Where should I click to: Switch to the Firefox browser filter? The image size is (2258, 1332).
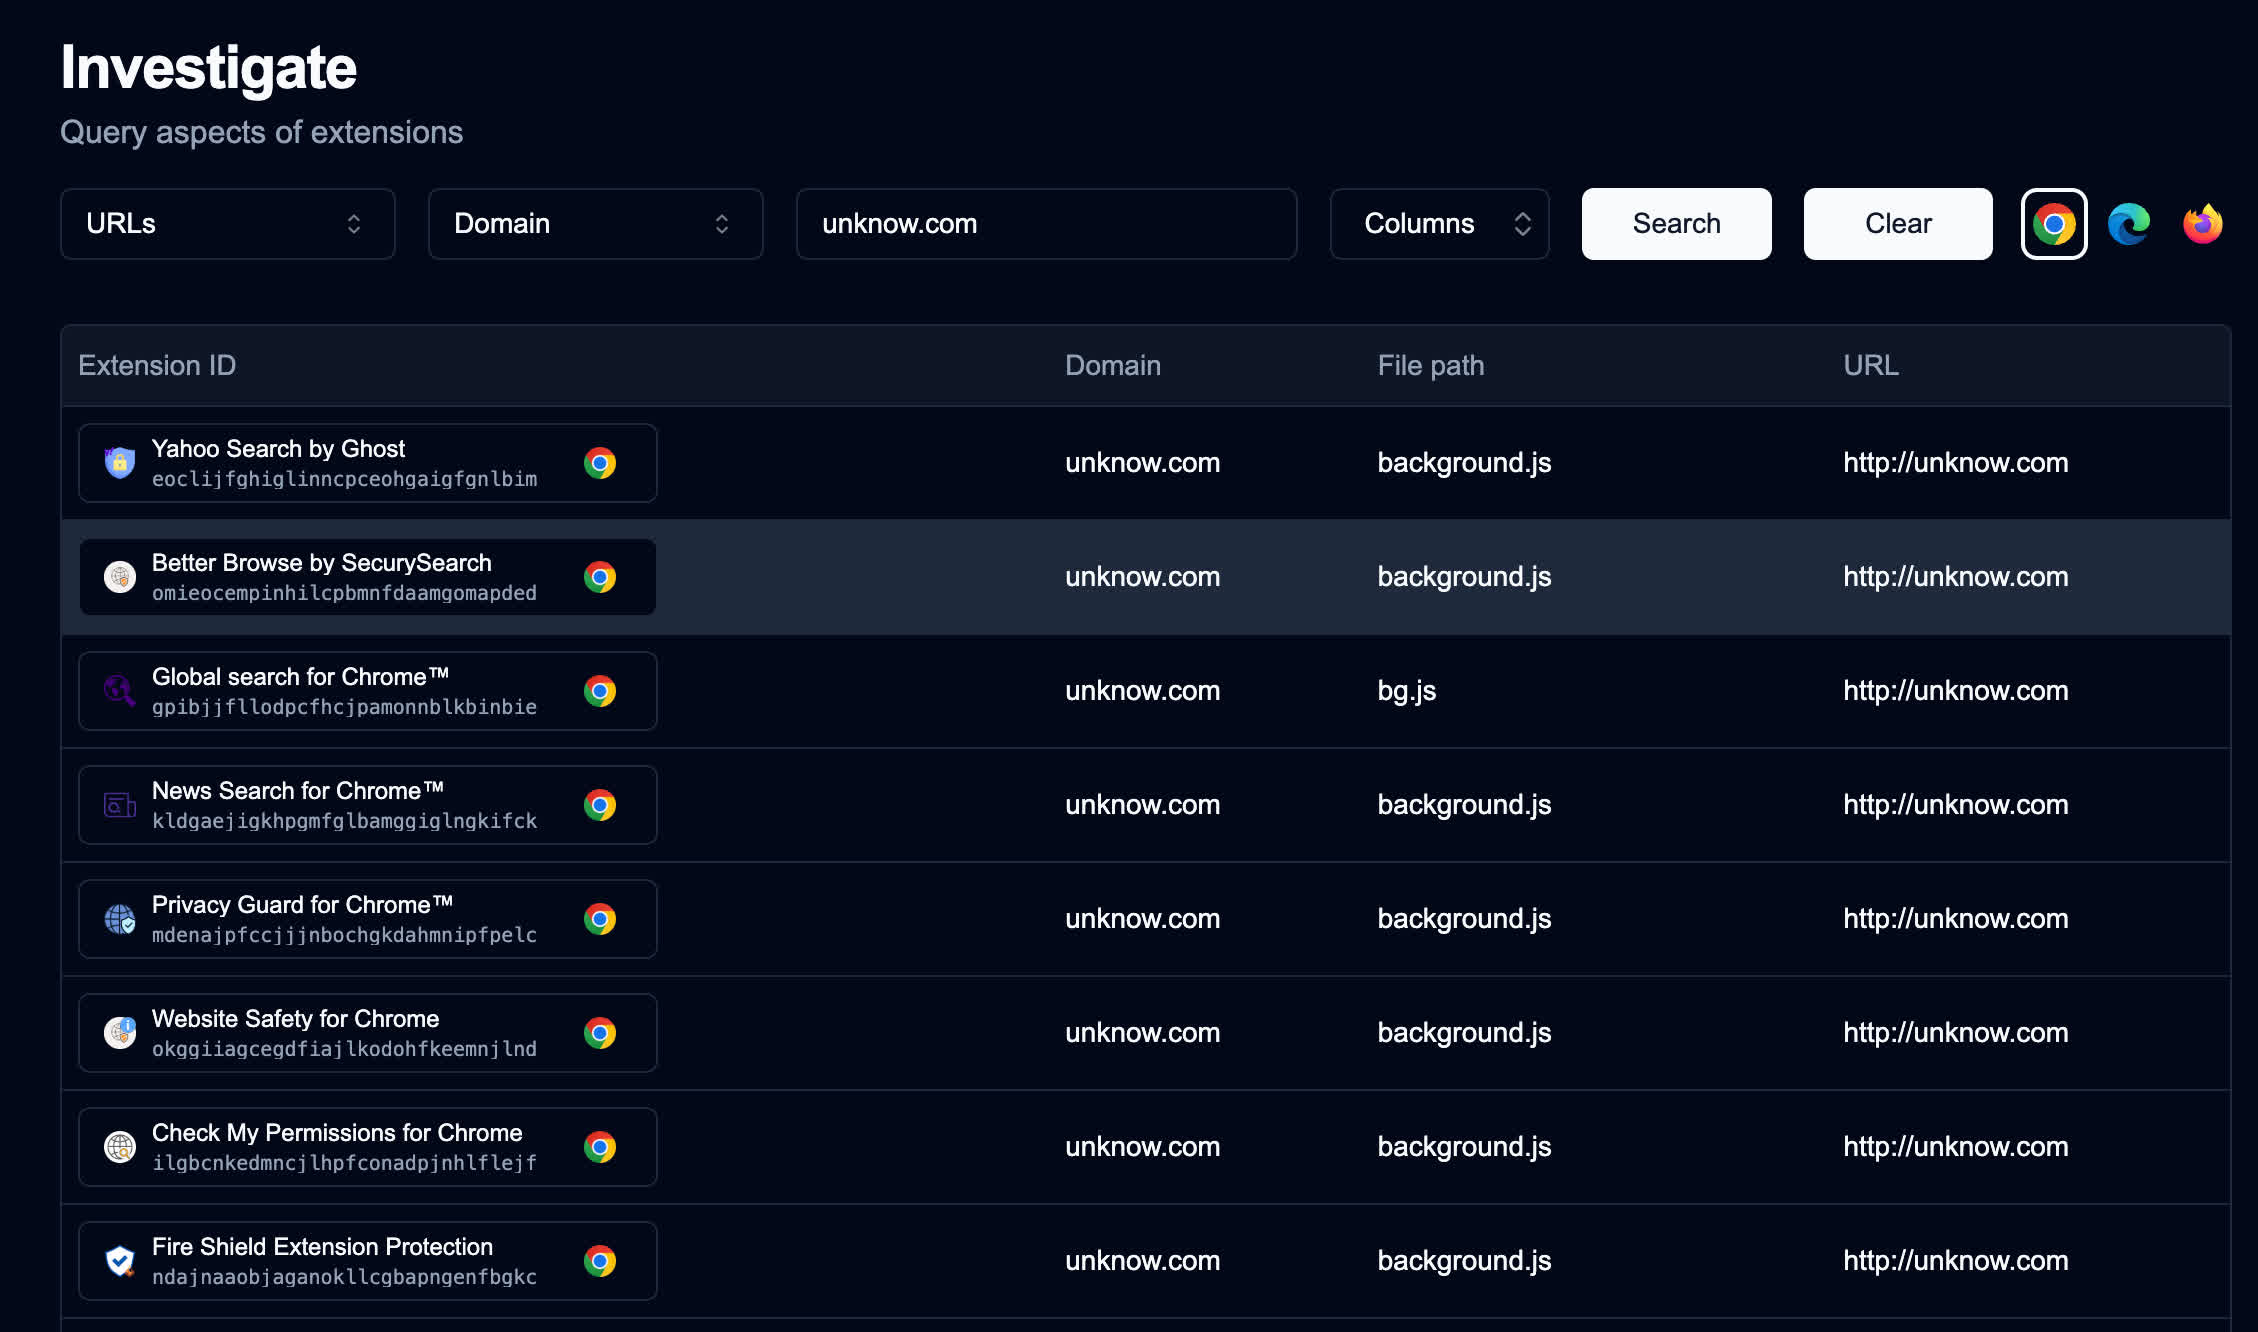2202,224
